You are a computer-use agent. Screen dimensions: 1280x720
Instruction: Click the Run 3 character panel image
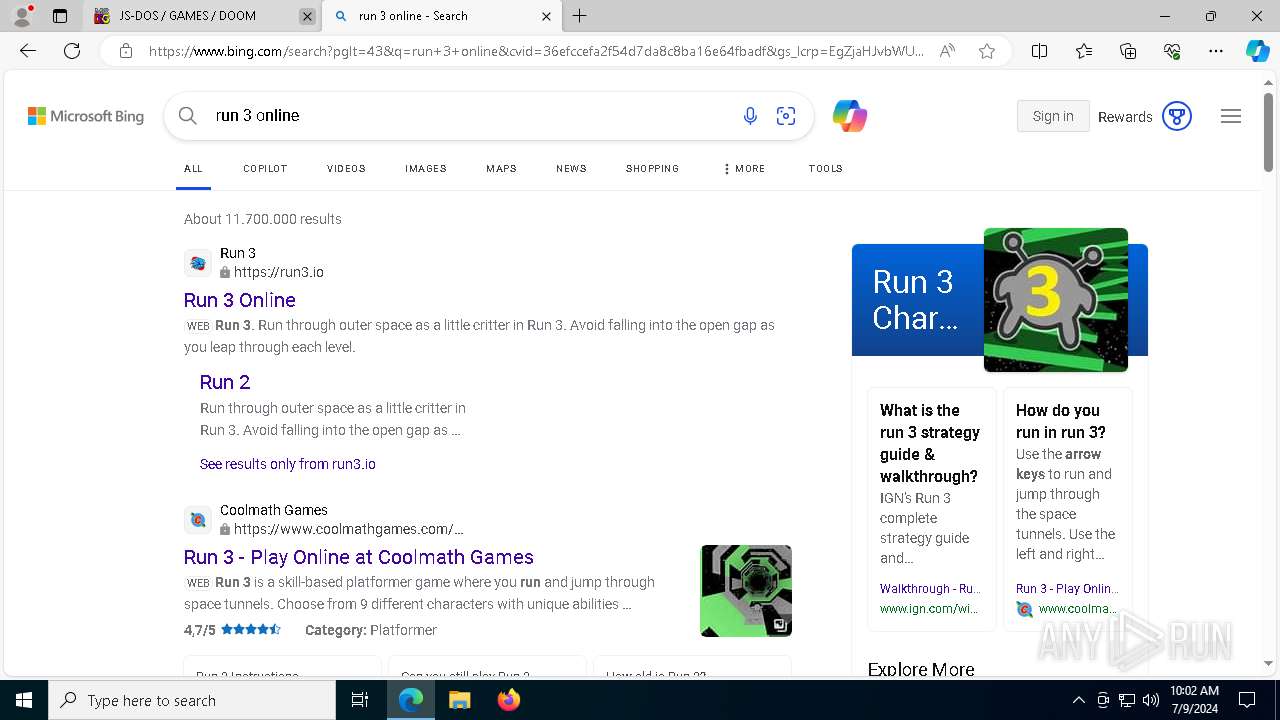pyautogui.click(x=1056, y=300)
